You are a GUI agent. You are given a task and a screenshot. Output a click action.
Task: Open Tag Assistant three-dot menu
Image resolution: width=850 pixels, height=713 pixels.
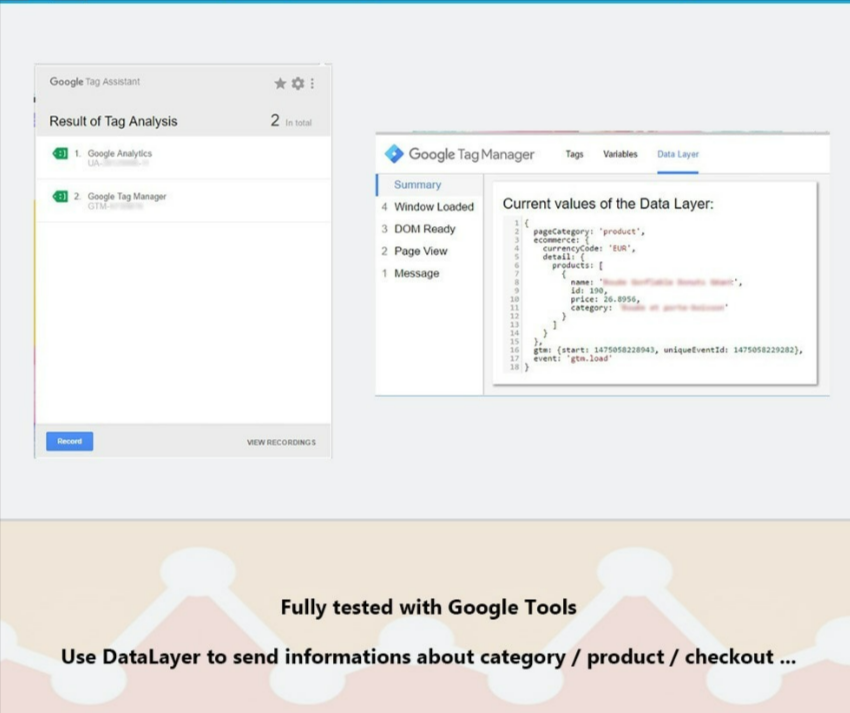click(x=312, y=83)
